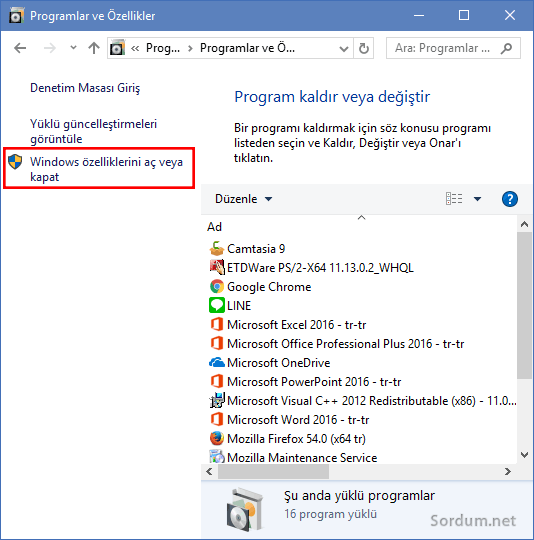
Task: Select the LINE app icon
Action: coord(217,305)
